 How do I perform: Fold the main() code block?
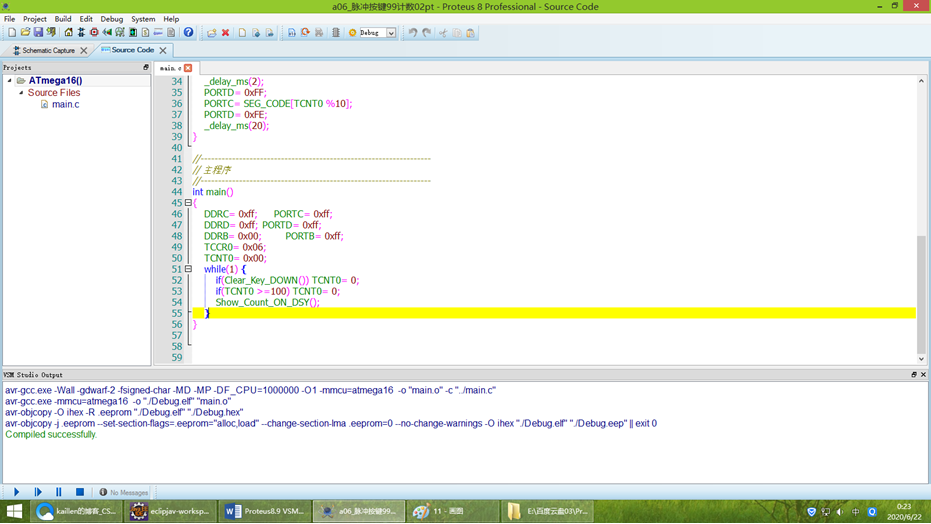[188, 203]
